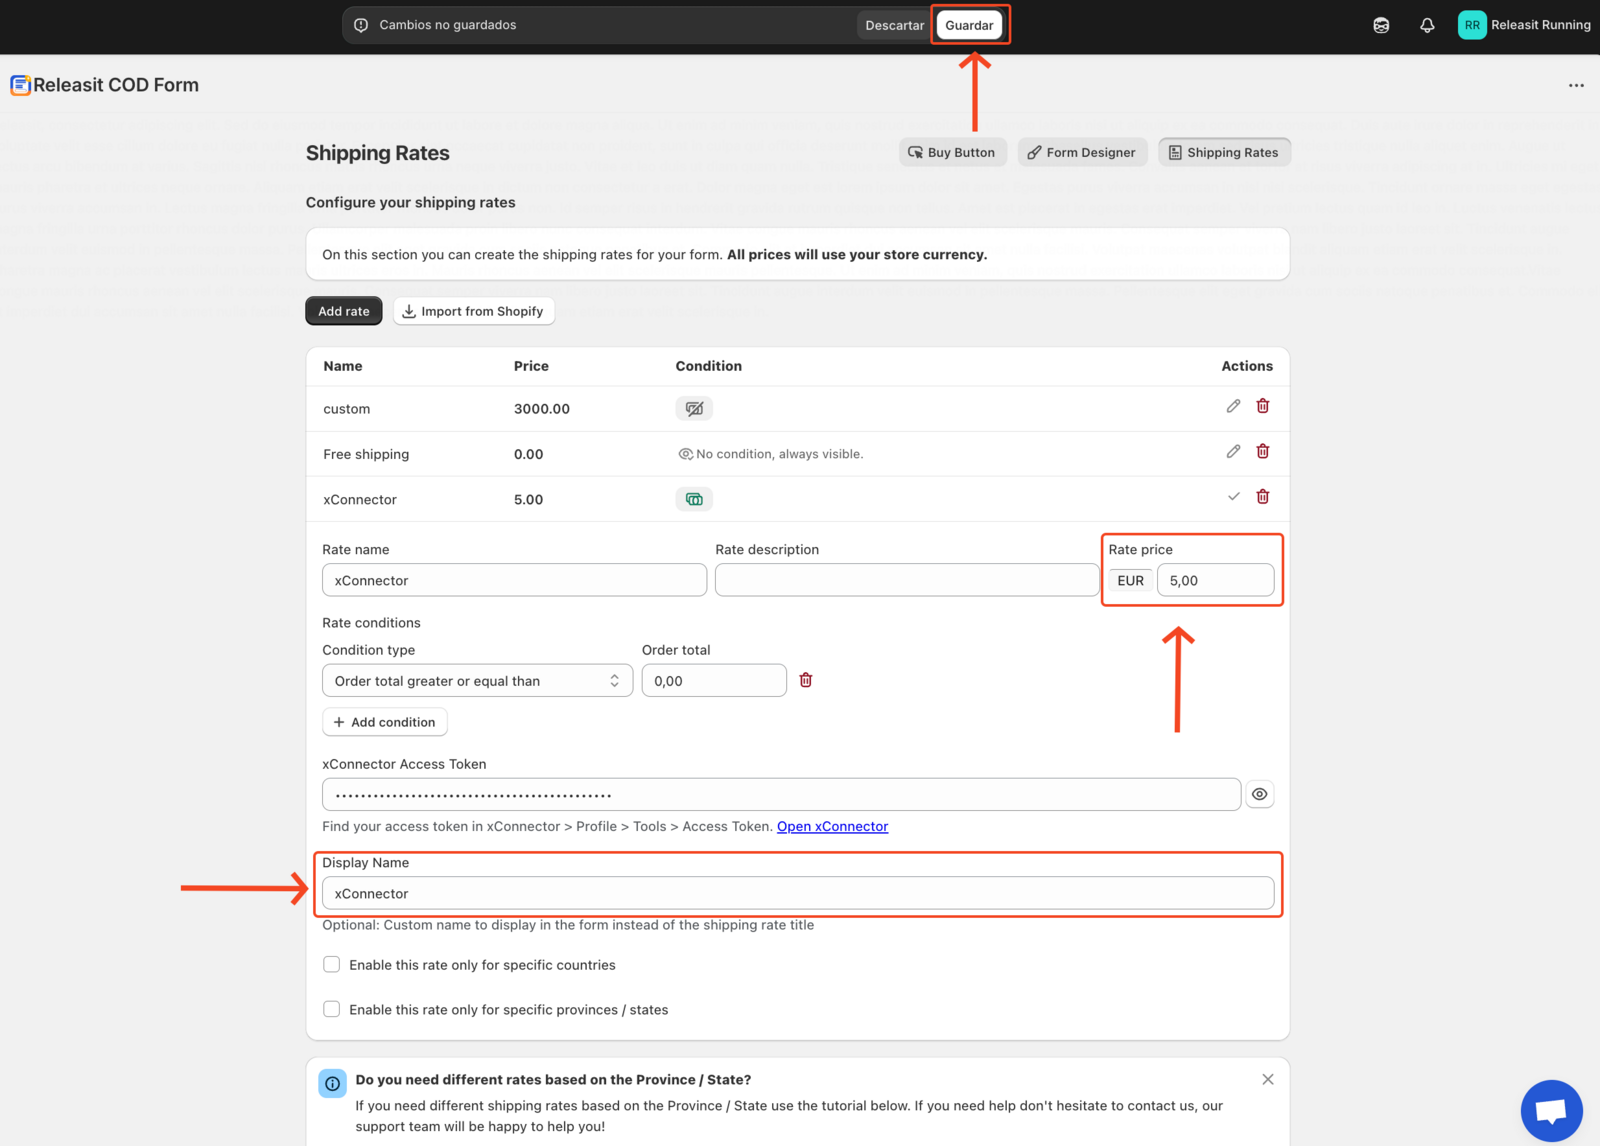The image size is (1600, 1146).
Task: Click Add condition button
Action: [x=385, y=722]
